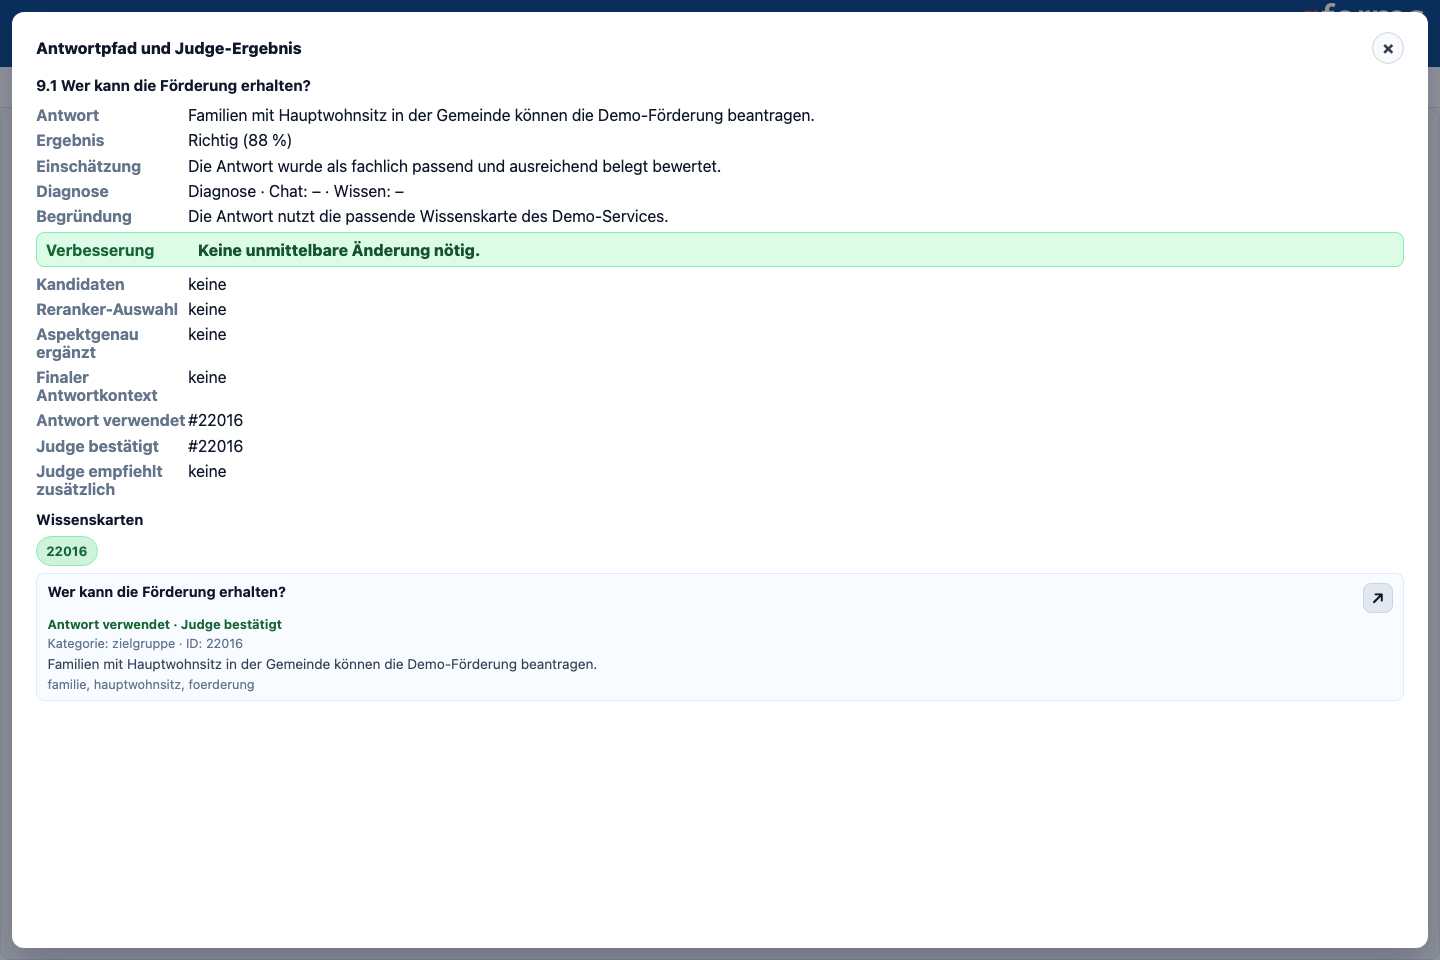This screenshot has height=960, width=1440.
Task: Close the Antwortpfad und Judge-Ergebnis dialog
Action: pyautogui.click(x=1387, y=48)
